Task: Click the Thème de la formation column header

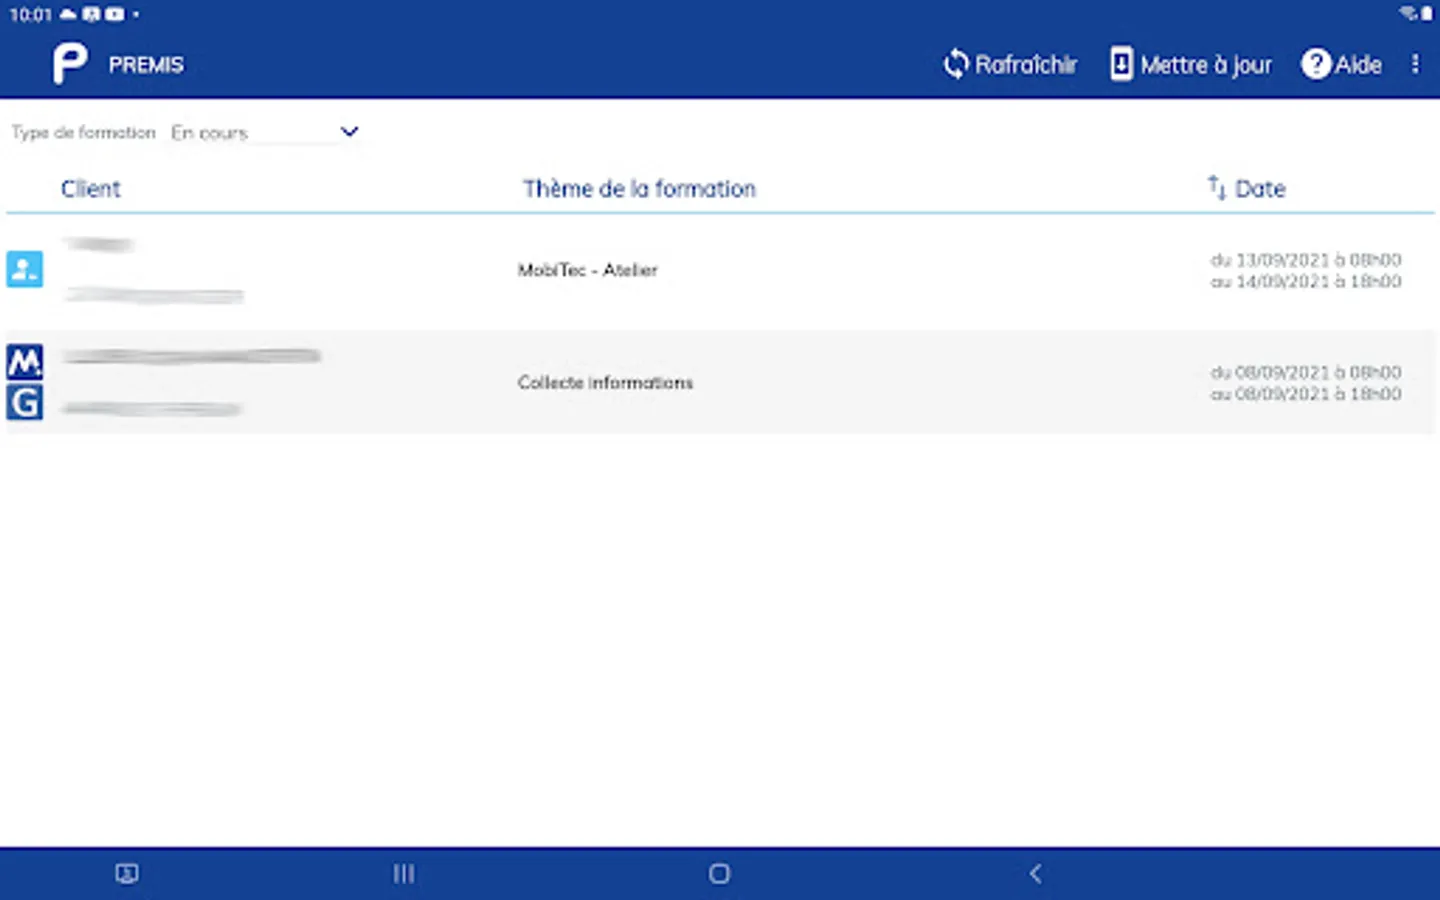Action: coord(639,188)
